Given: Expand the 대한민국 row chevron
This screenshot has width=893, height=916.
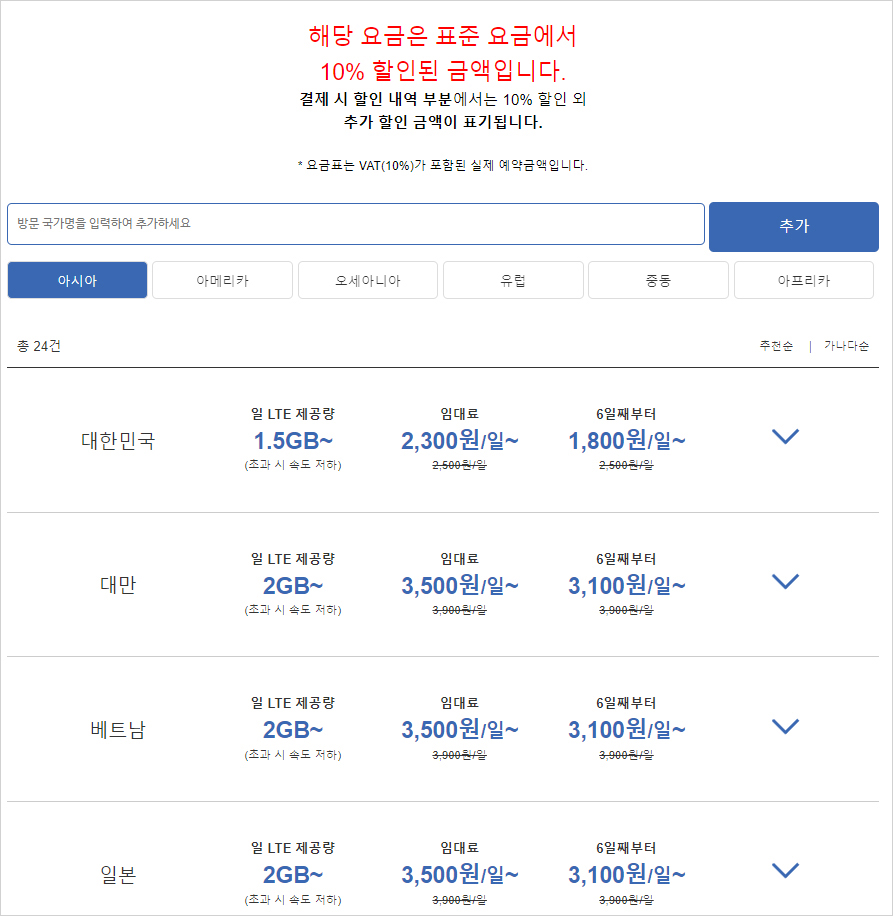Looking at the screenshot, I should [785, 436].
